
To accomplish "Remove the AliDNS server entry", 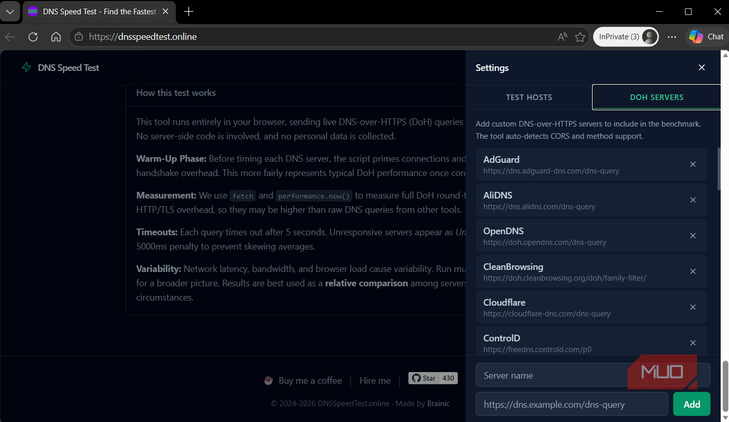I will click(693, 200).
